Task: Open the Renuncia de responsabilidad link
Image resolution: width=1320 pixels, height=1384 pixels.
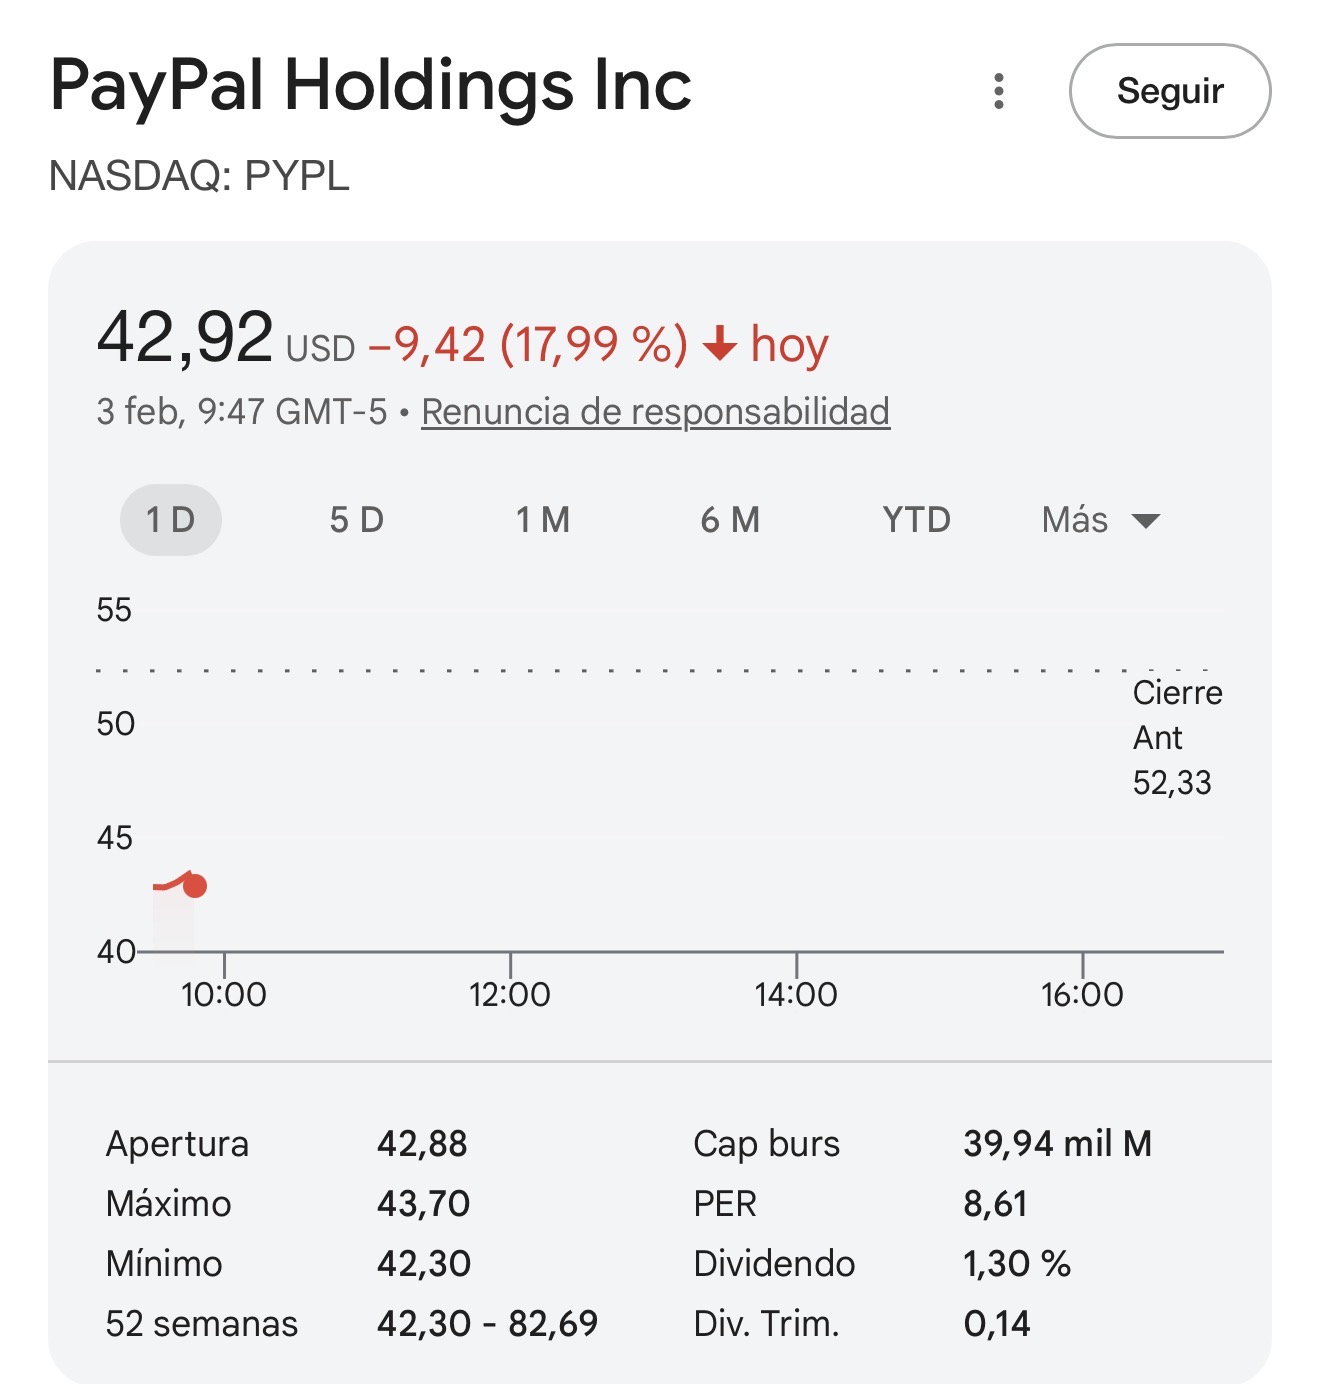Action: pyautogui.click(x=655, y=411)
